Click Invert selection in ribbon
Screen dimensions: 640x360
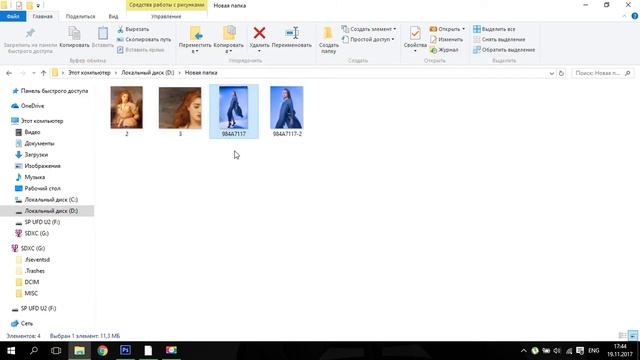click(x=504, y=50)
